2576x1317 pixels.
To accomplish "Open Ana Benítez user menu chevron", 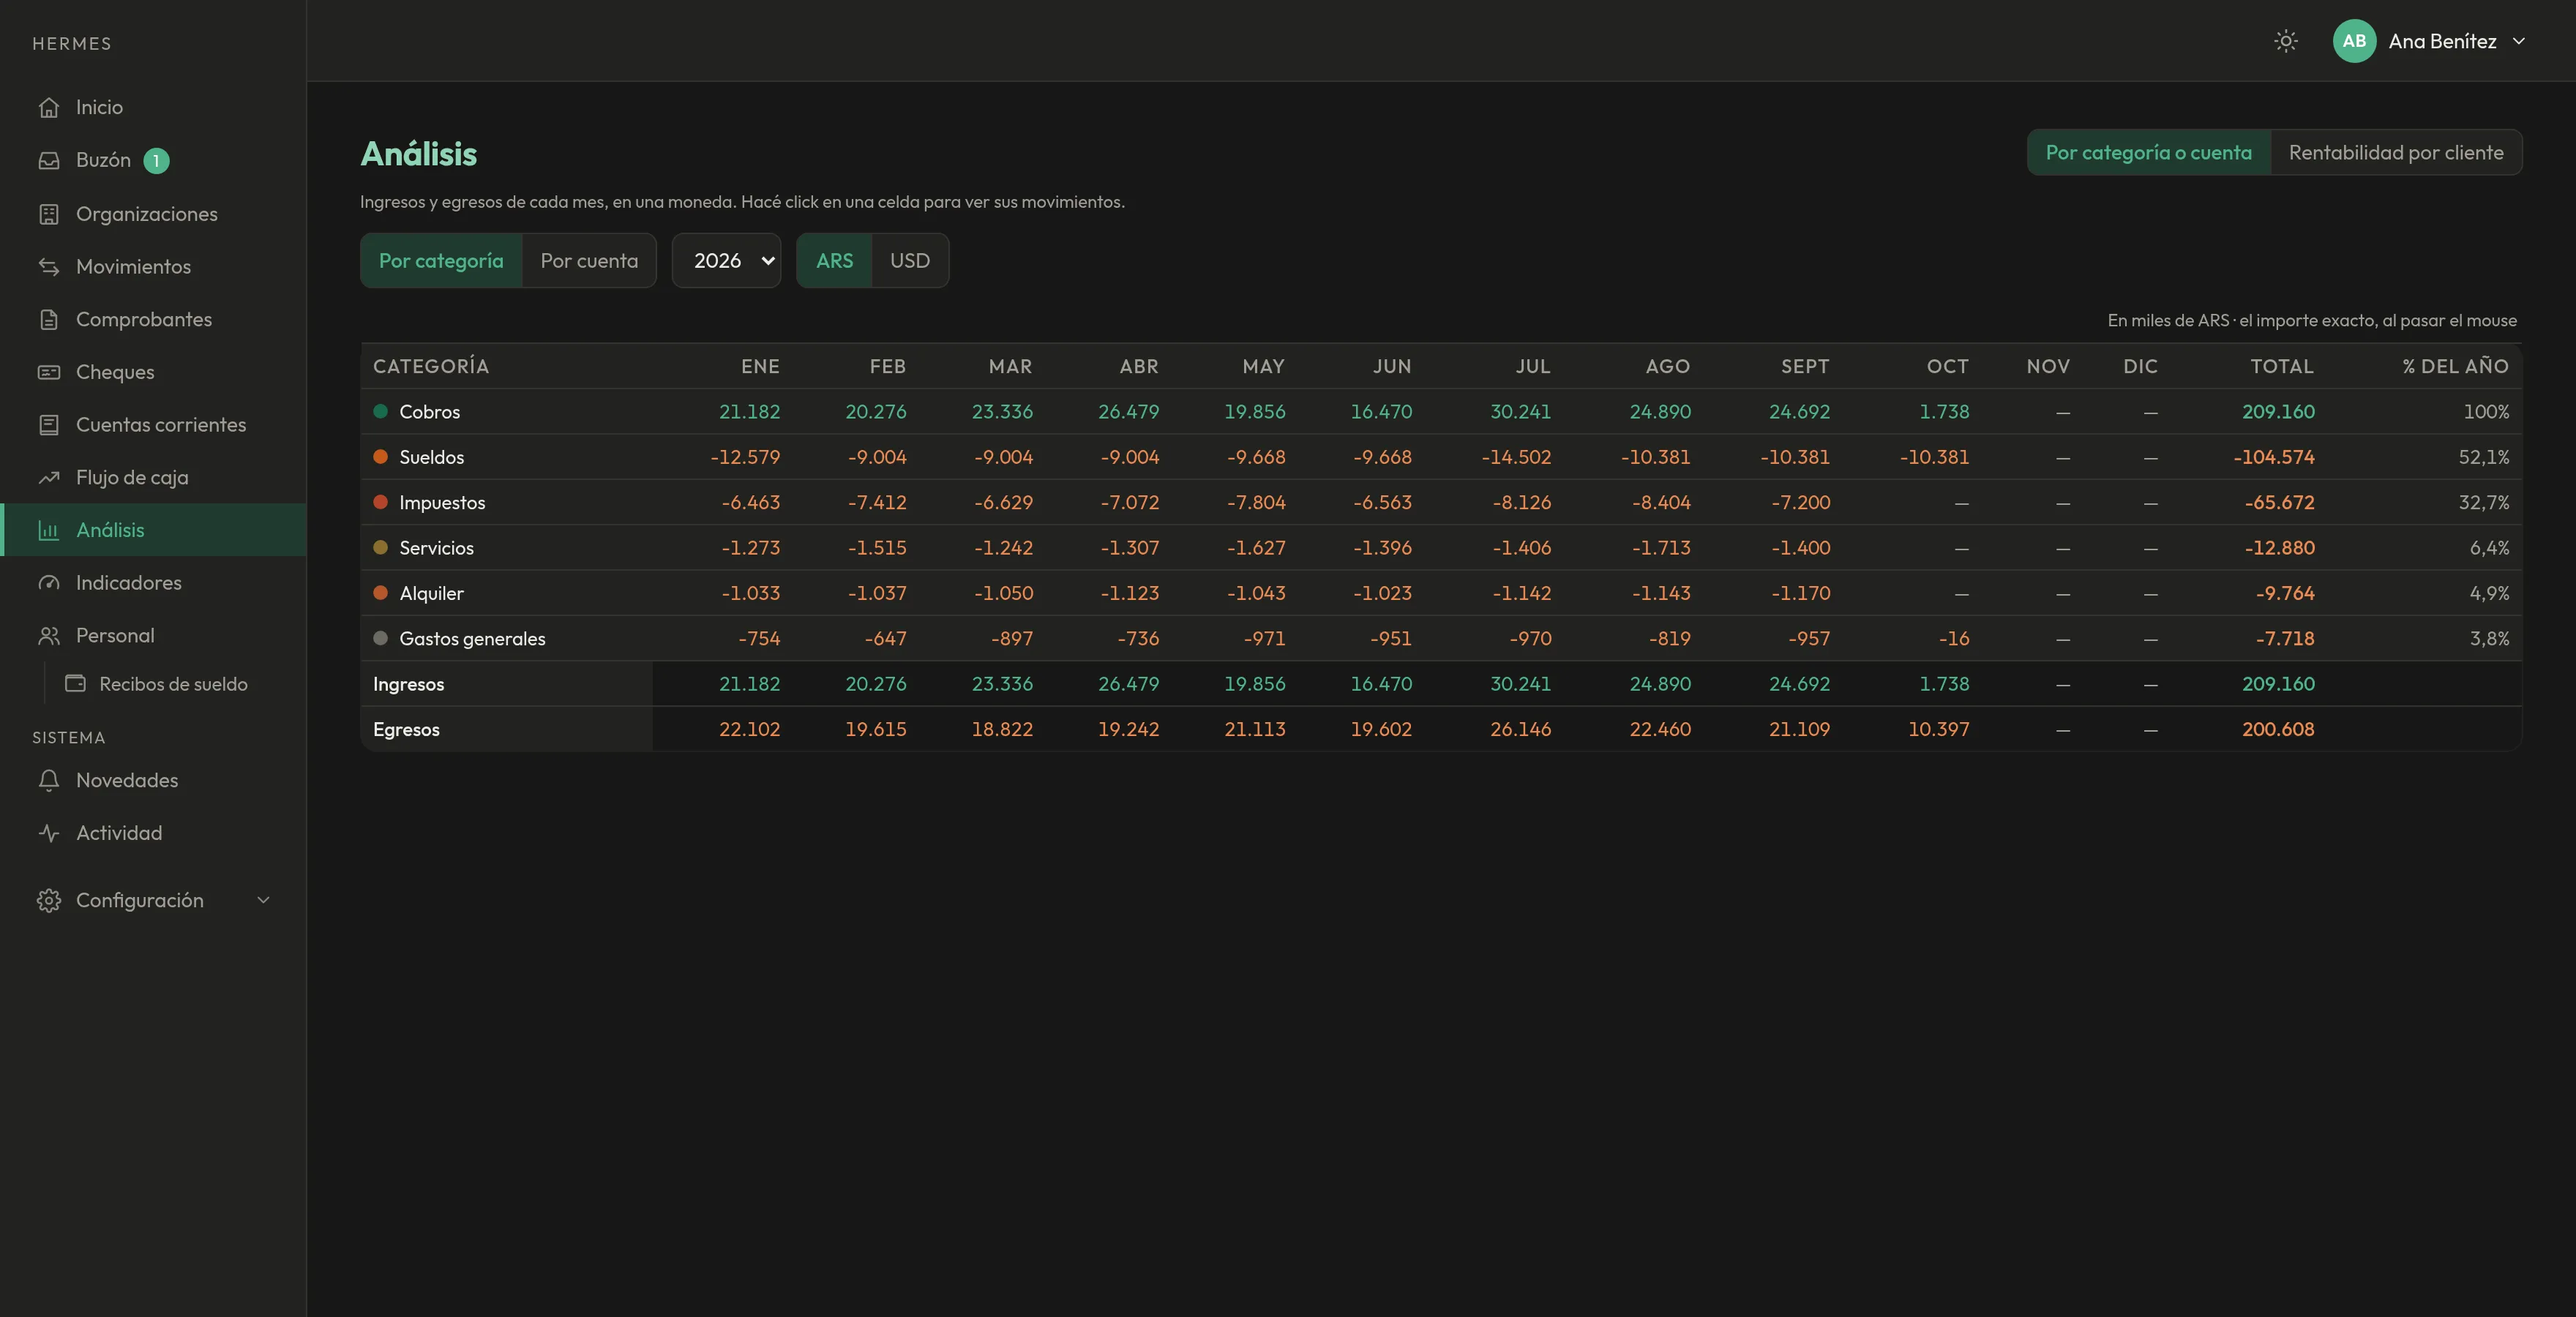I will coord(2519,41).
